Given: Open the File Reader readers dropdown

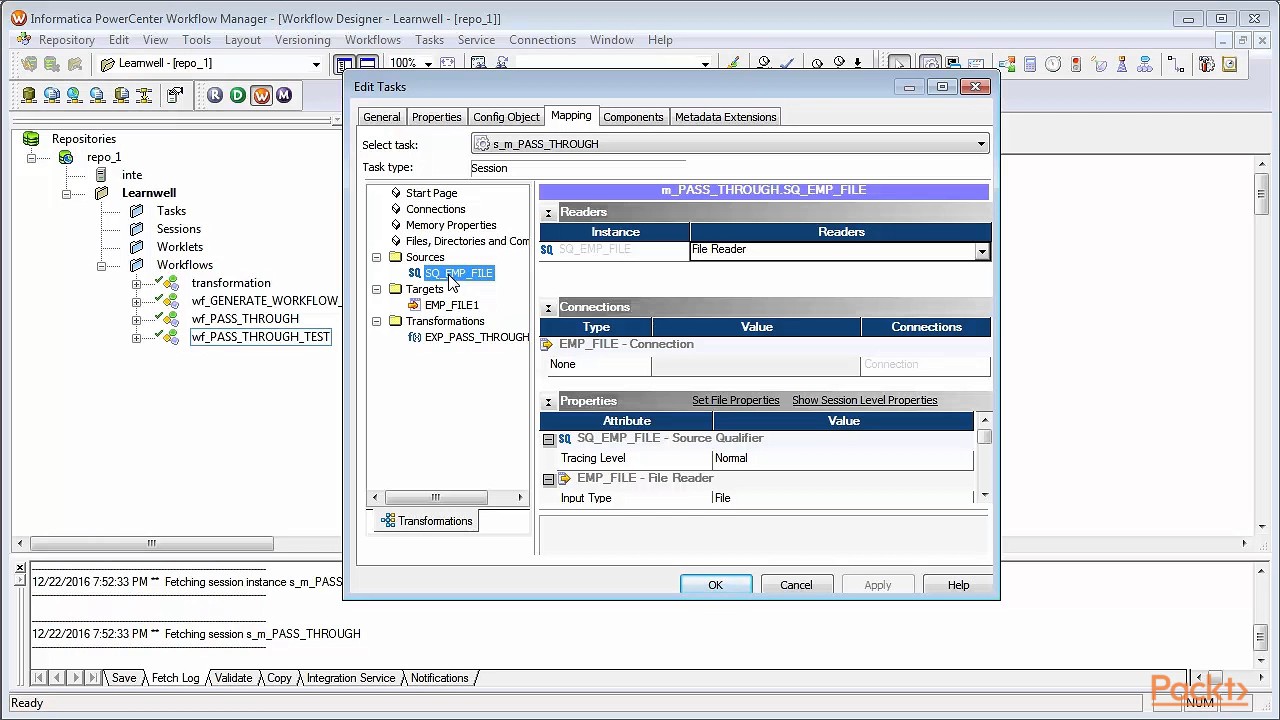Looking at the screenshot, I should (982, 251).
